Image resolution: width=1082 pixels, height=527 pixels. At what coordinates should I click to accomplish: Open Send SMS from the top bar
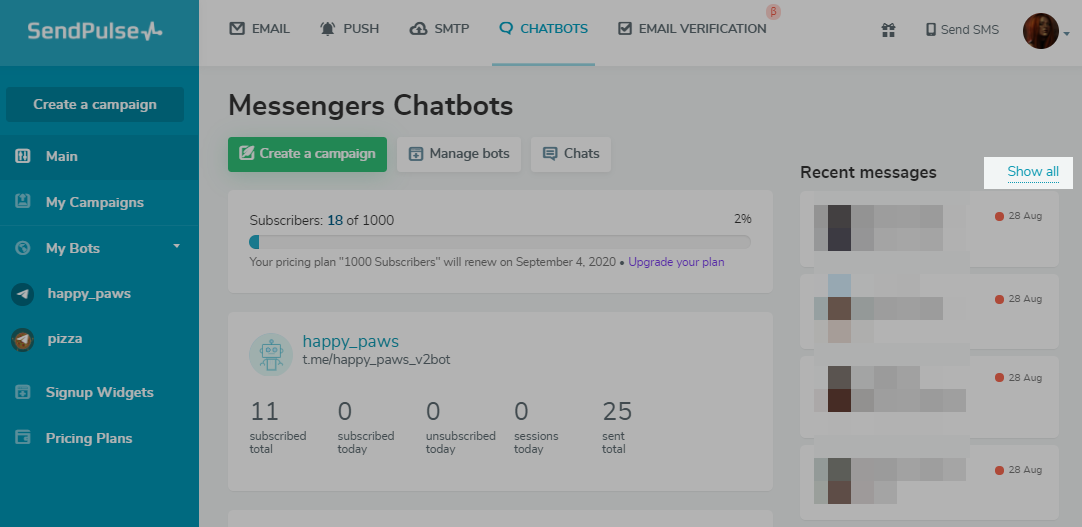pyautogui.click(x=962, y=30)
